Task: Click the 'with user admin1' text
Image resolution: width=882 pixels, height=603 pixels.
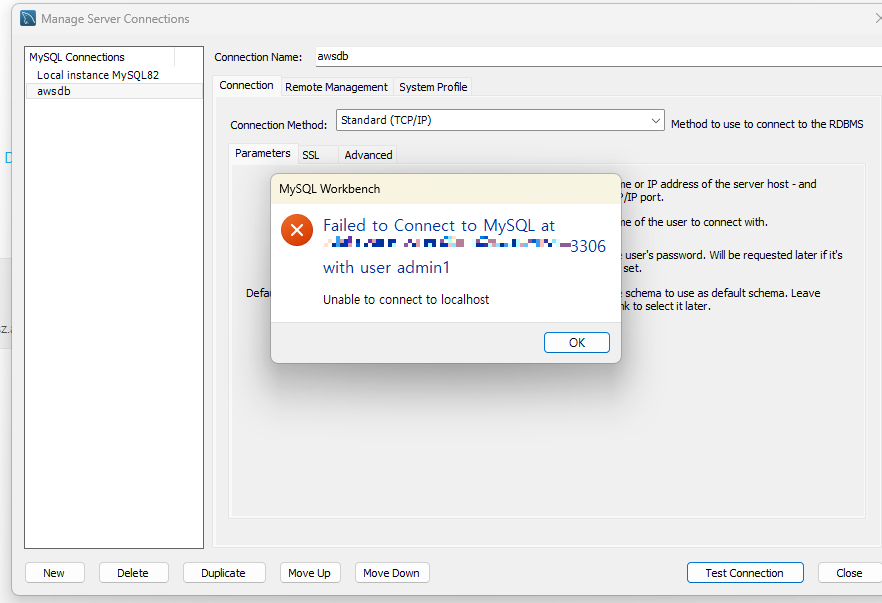Action: 386,267
